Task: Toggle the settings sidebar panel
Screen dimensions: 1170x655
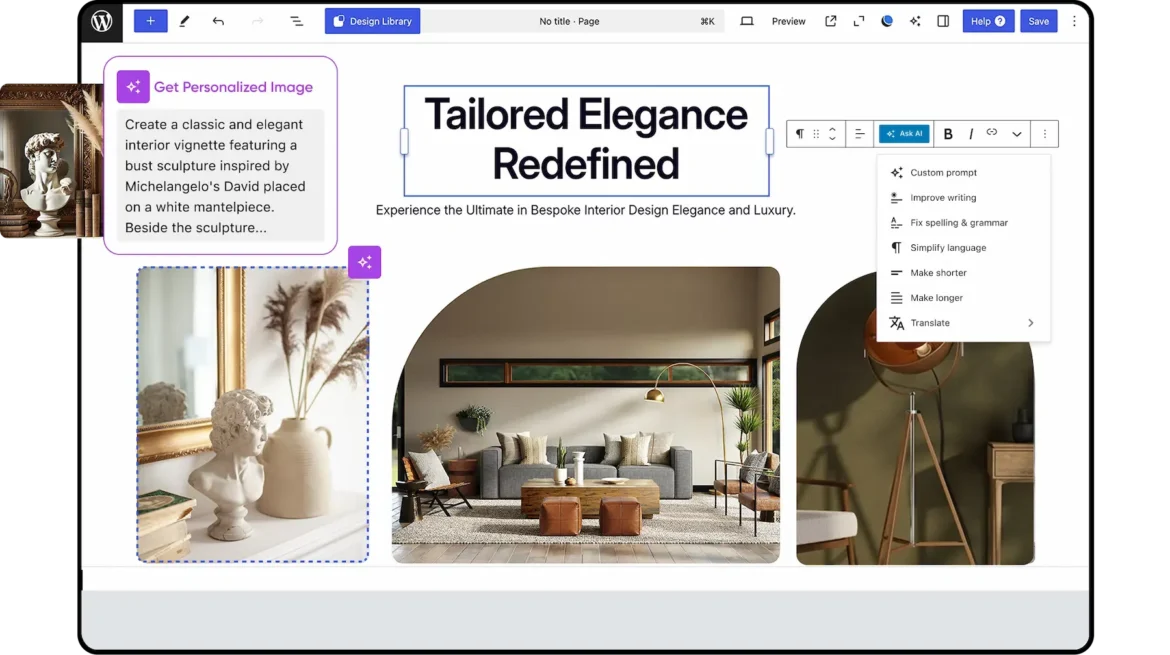Action: [942, 21]
